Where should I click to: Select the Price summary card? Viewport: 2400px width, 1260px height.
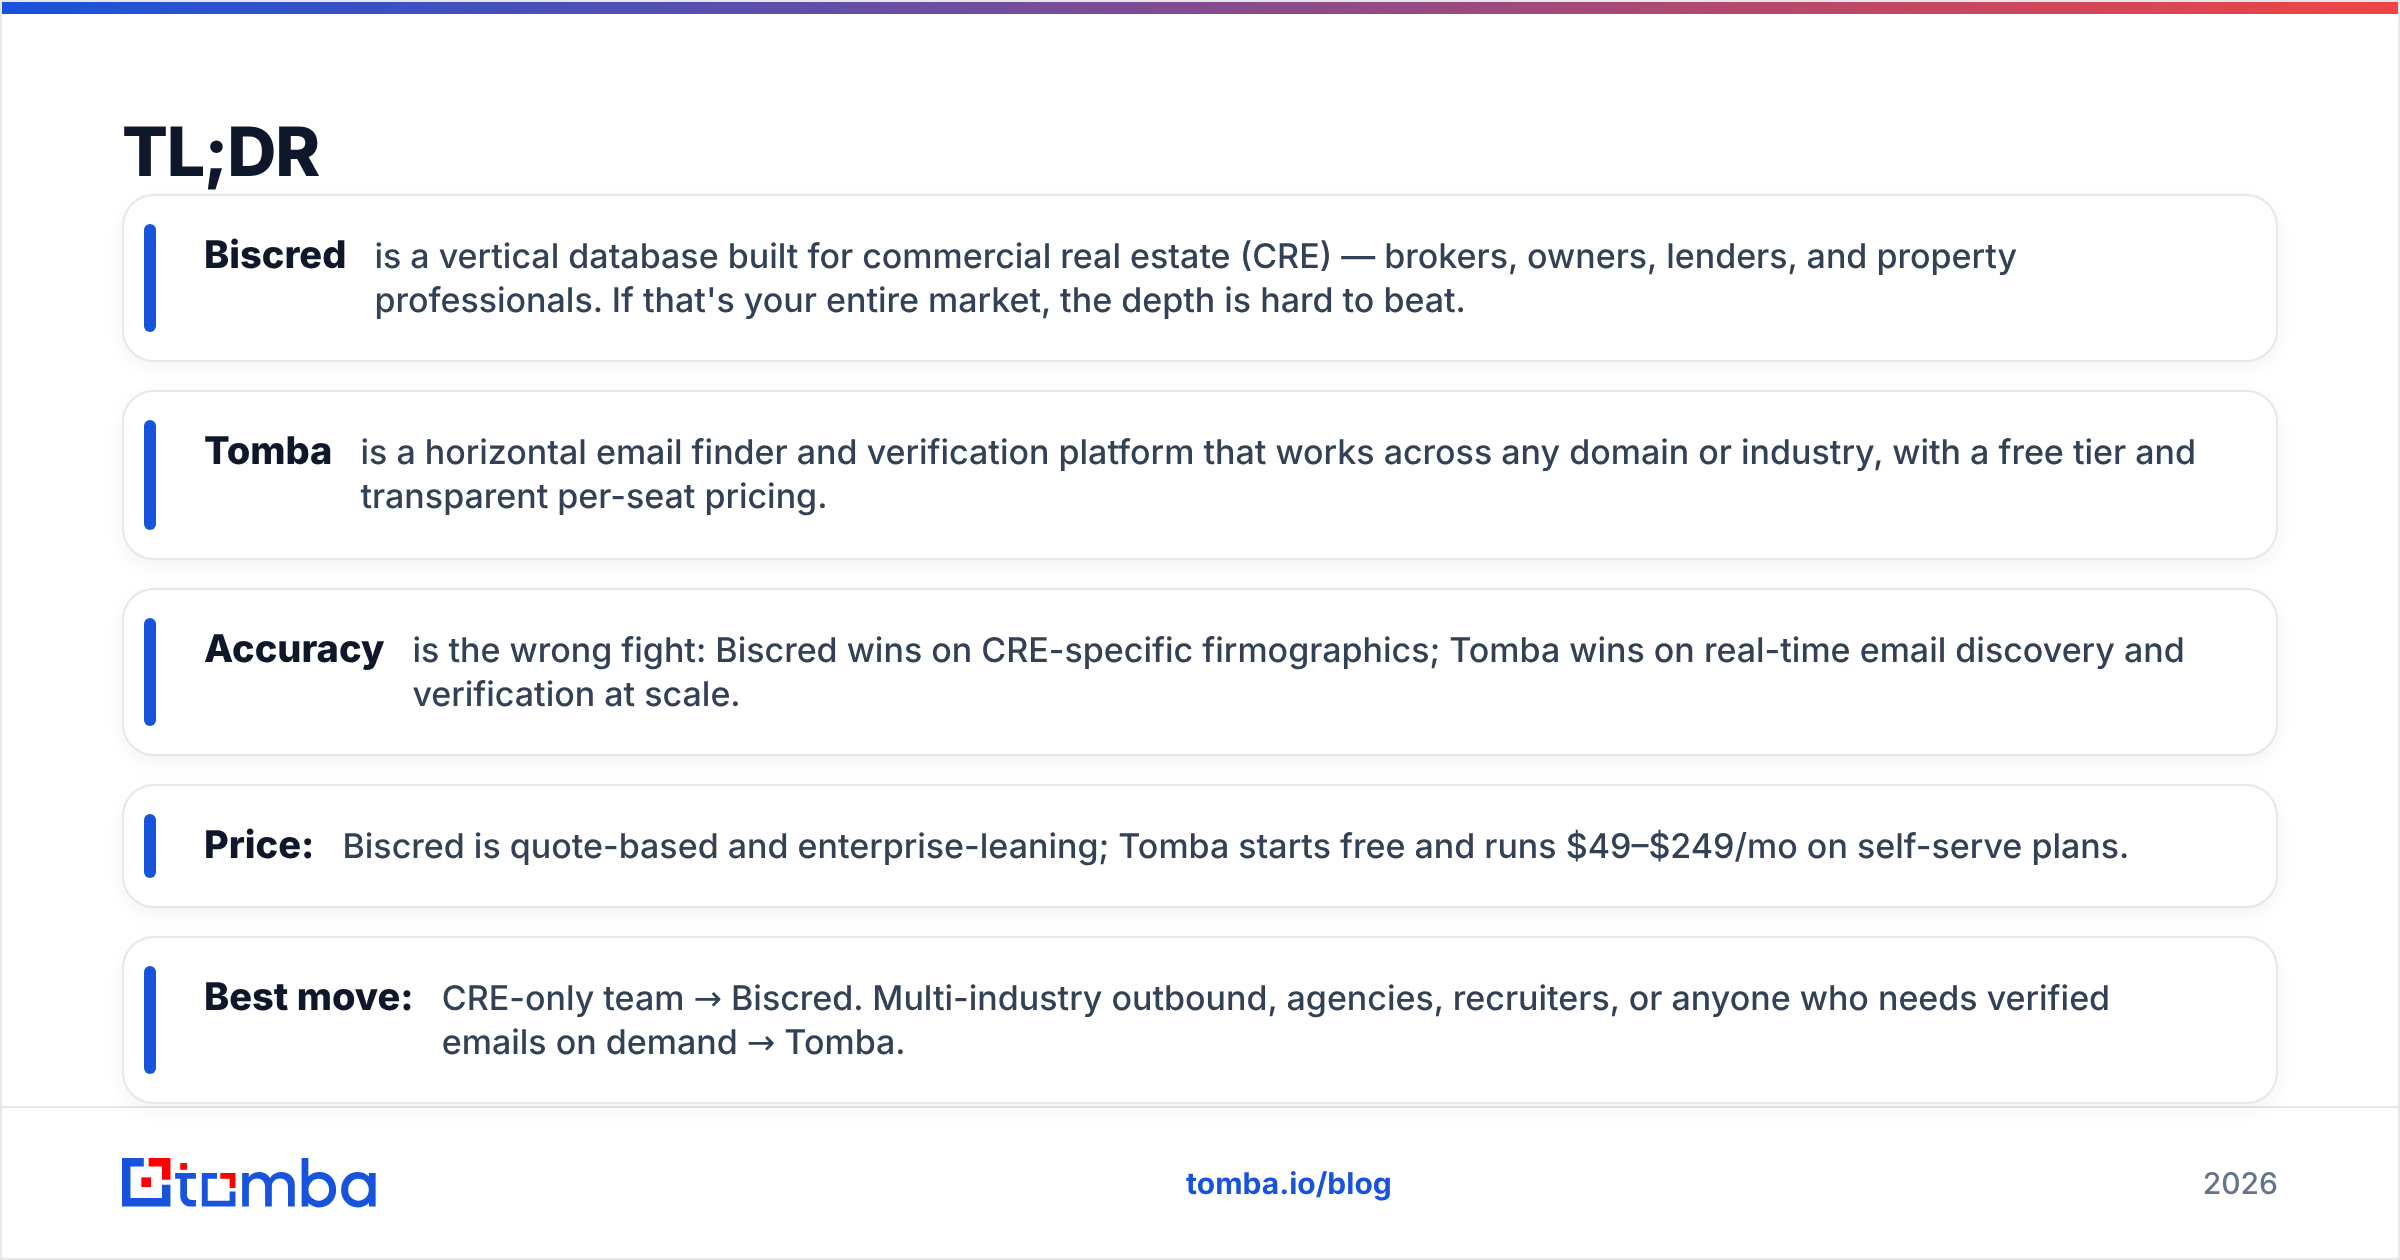click(1200, 846)
